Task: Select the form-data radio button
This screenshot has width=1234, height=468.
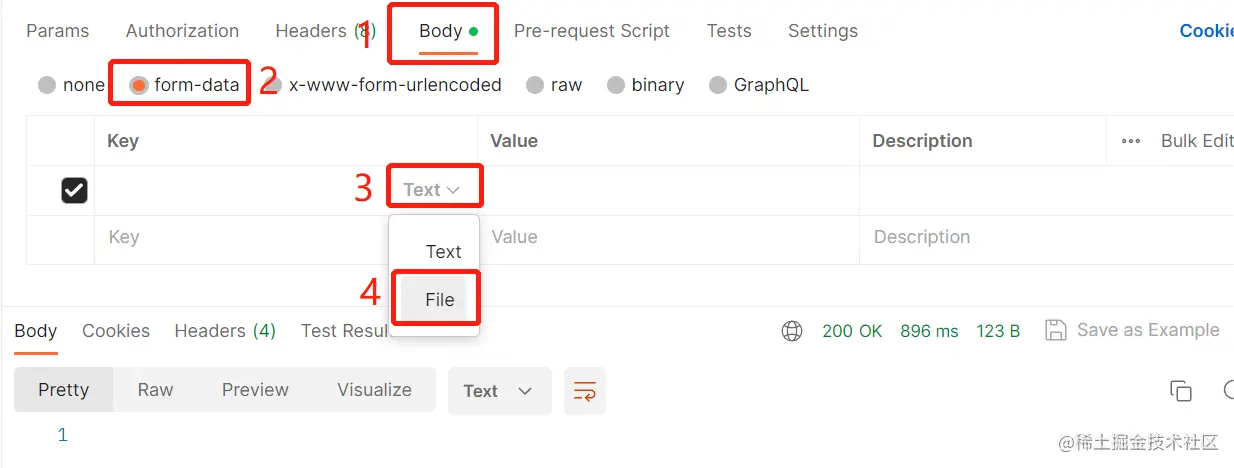Action: 139,85
